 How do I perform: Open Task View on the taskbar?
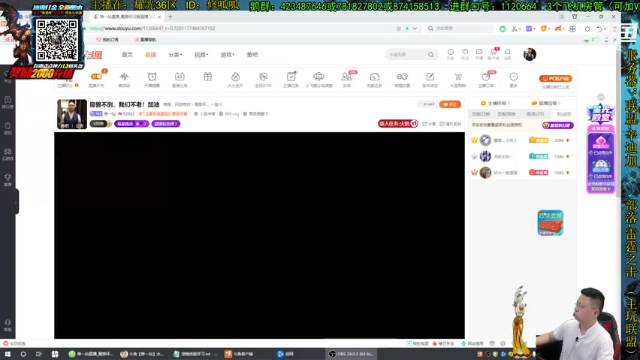pos(38,354)
